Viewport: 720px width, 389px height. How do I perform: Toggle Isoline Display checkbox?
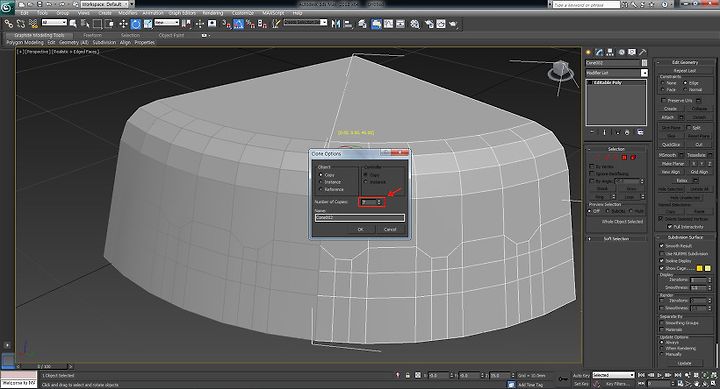662,260
